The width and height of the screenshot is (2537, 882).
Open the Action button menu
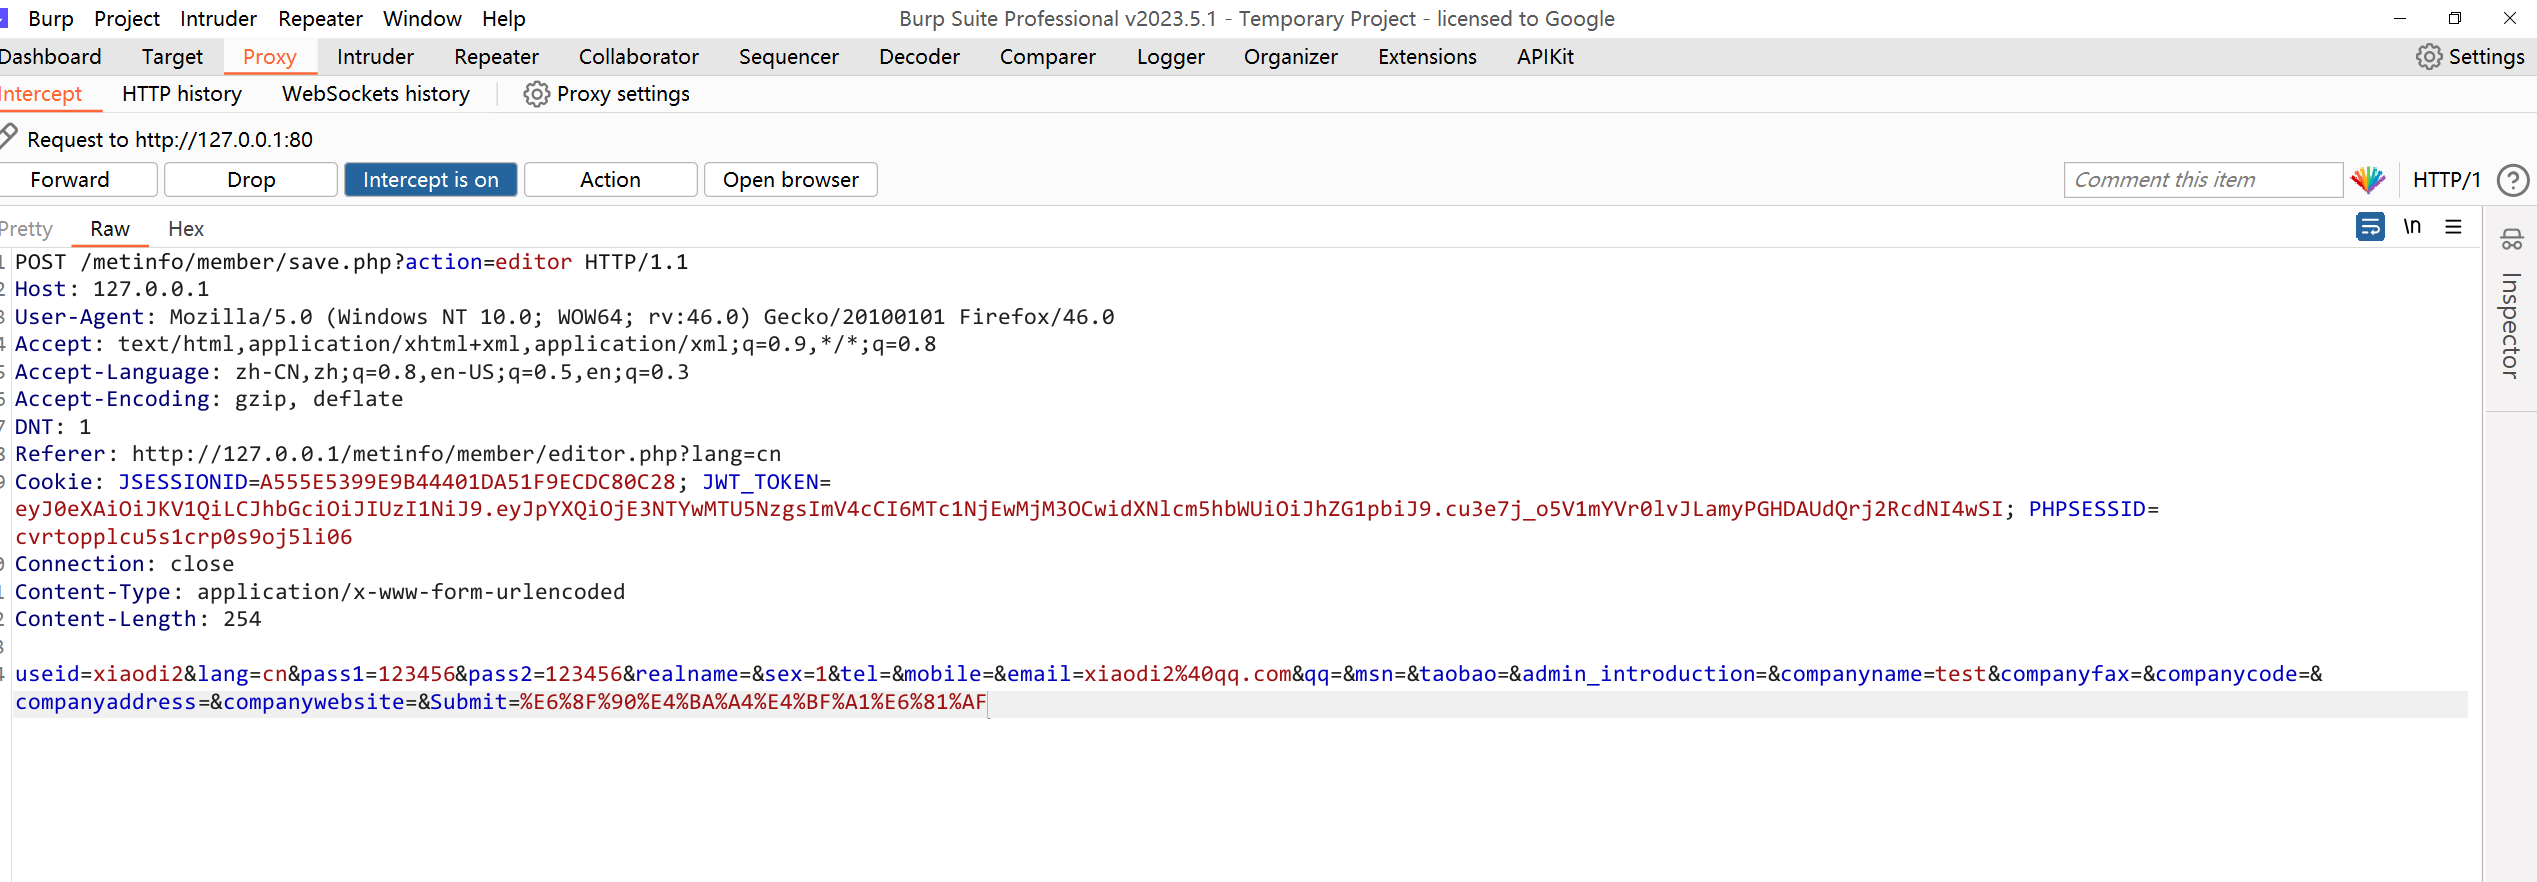click(x=610, y=180)
